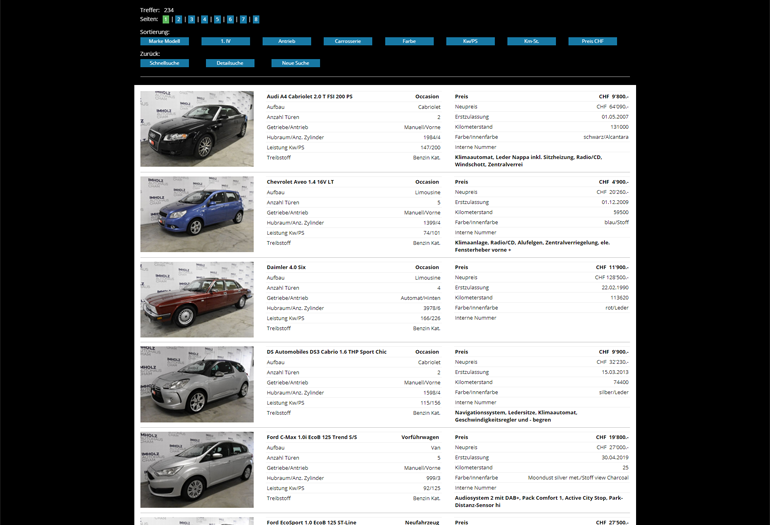Click Vorführwagen label on Ford C-Max

pos(420,437)
